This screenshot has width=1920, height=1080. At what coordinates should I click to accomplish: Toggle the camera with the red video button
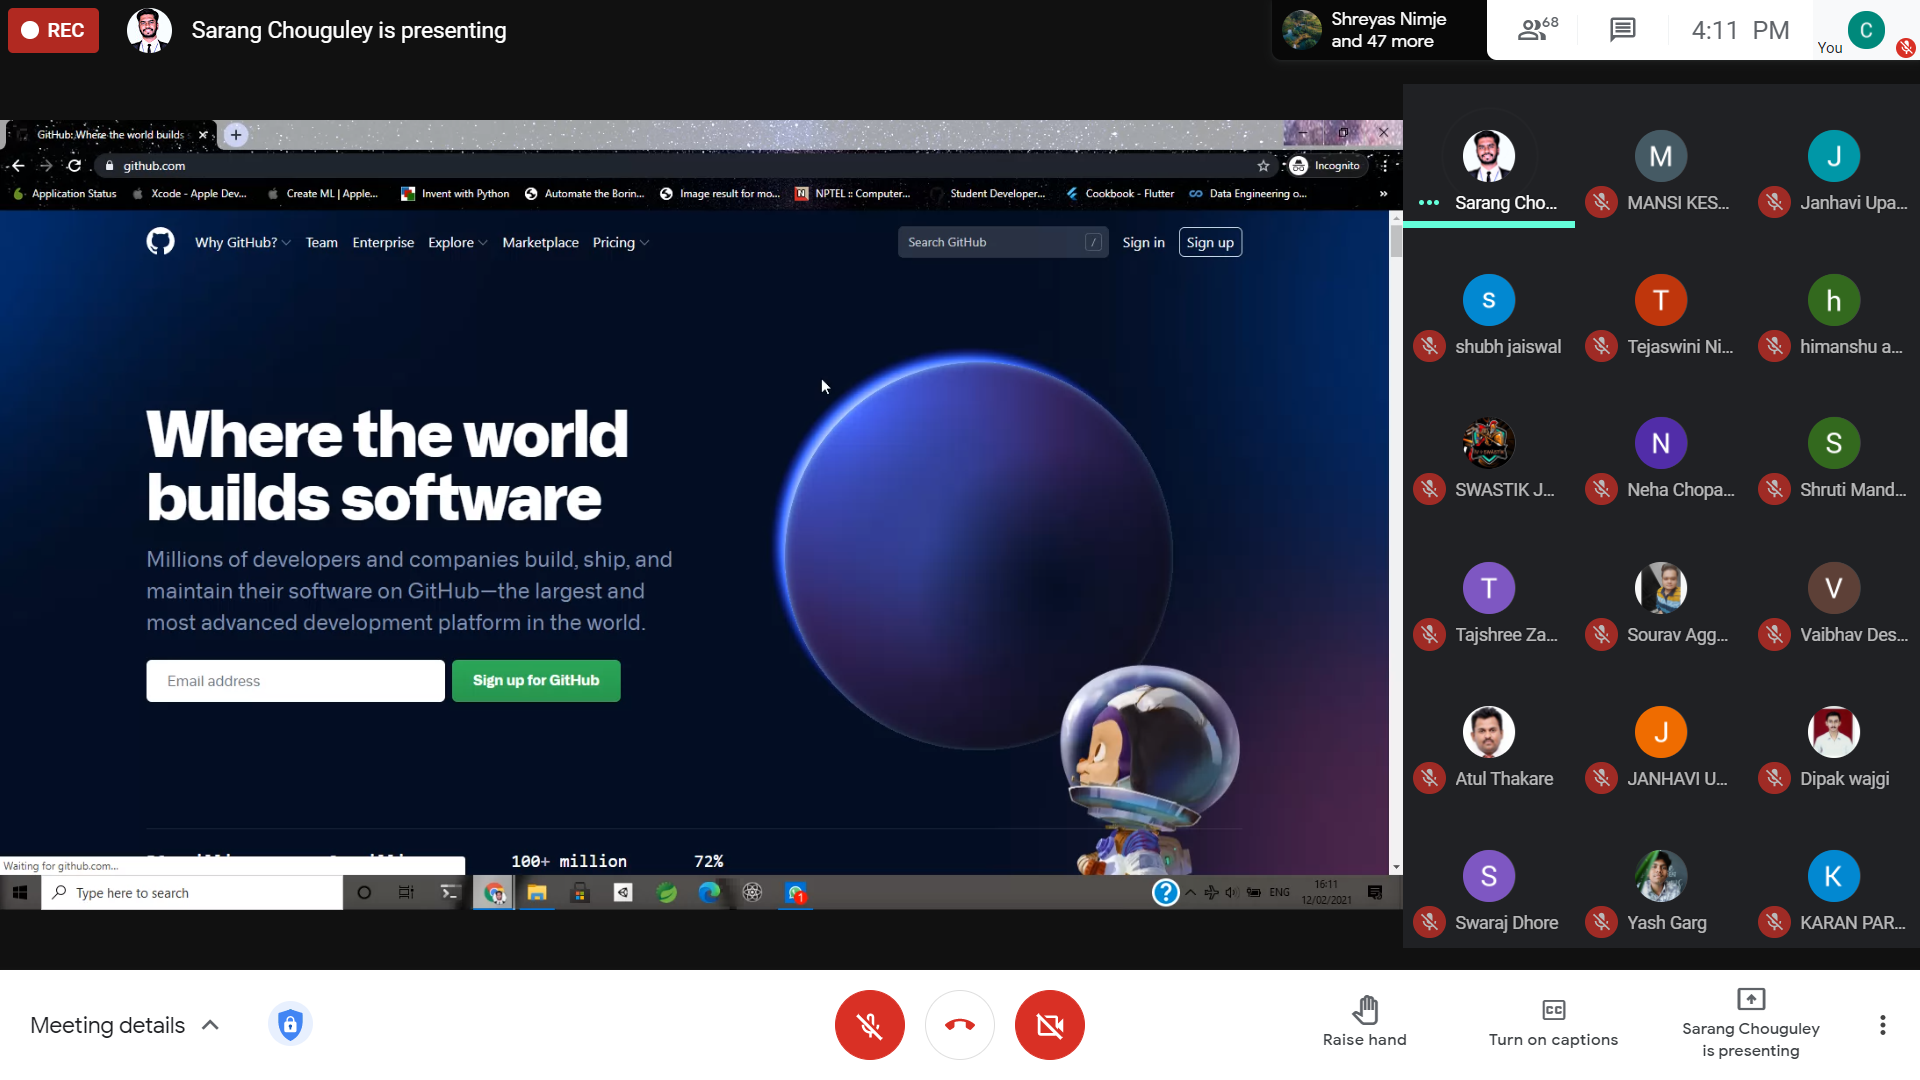[x=1049, y=1025]
